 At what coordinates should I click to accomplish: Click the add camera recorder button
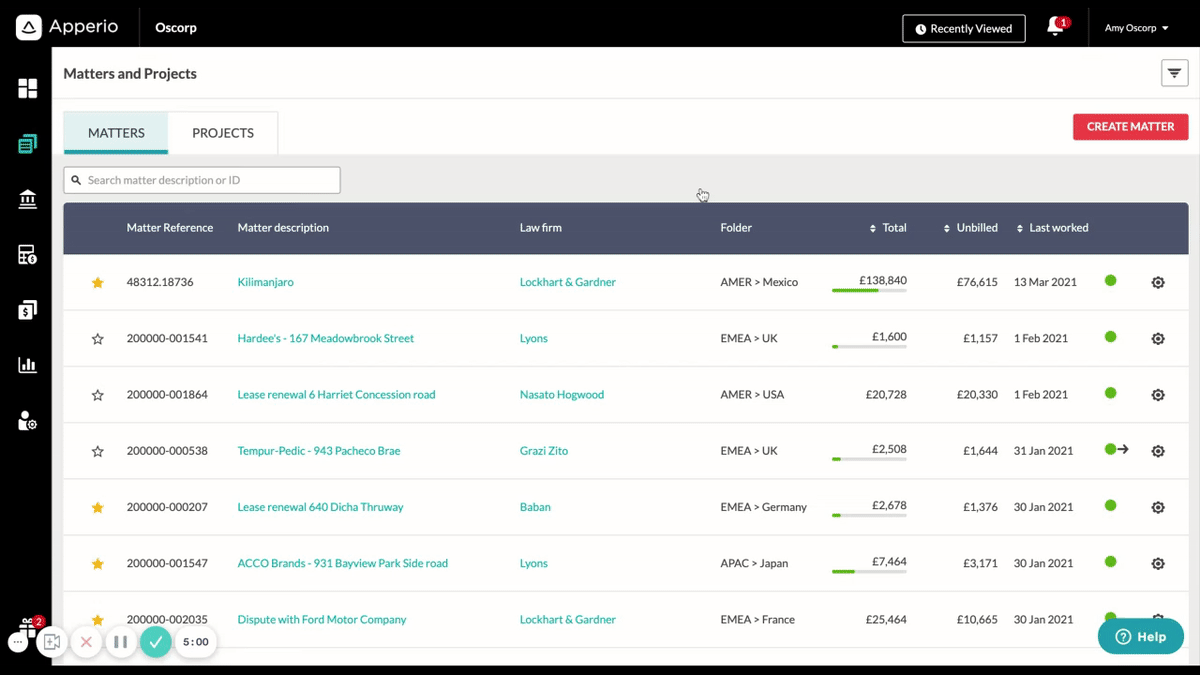pos(52,642)
